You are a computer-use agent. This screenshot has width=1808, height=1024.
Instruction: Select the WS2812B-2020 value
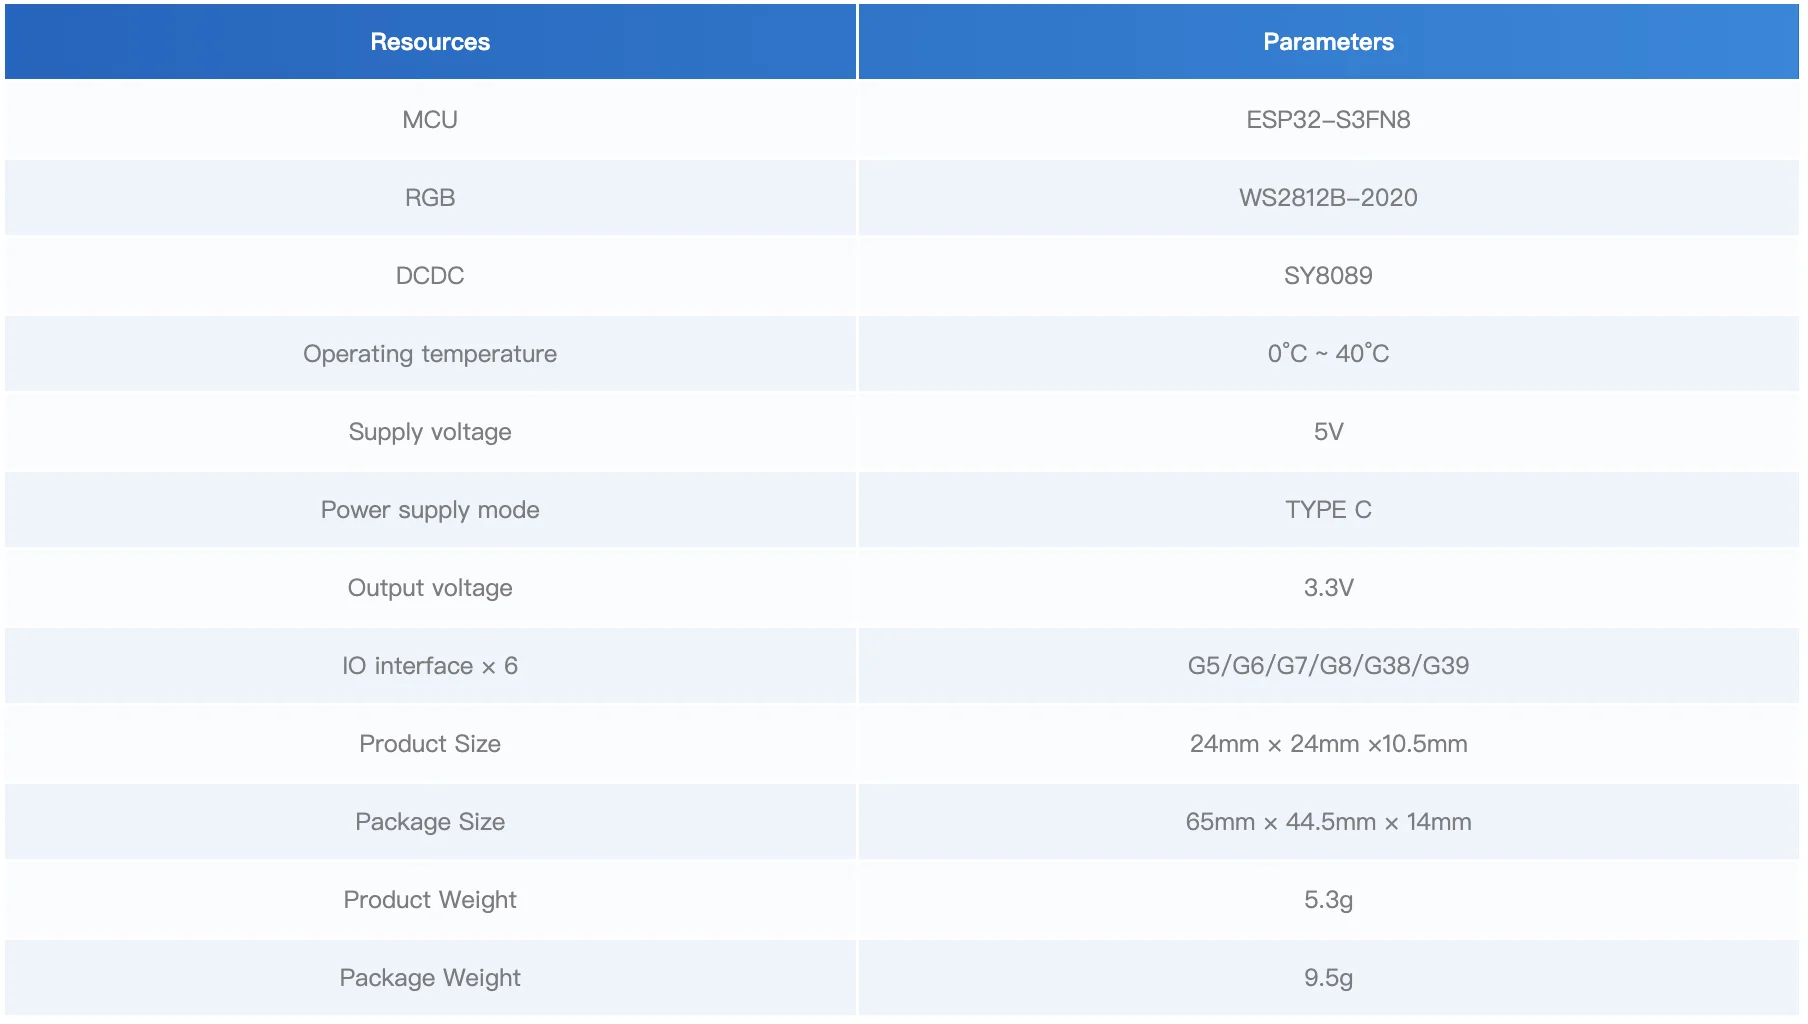click(1328, 198)
